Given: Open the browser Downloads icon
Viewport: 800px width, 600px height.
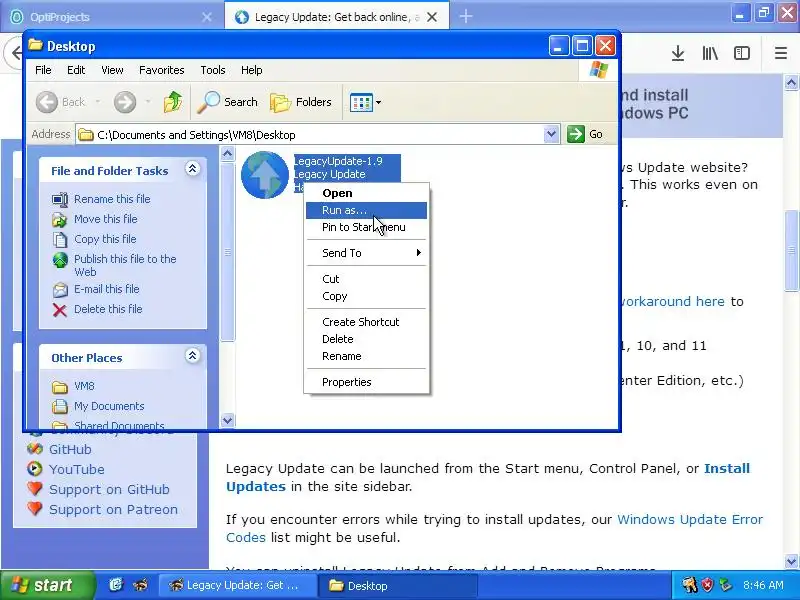Looking at the screenshot, I should [678, 53].
